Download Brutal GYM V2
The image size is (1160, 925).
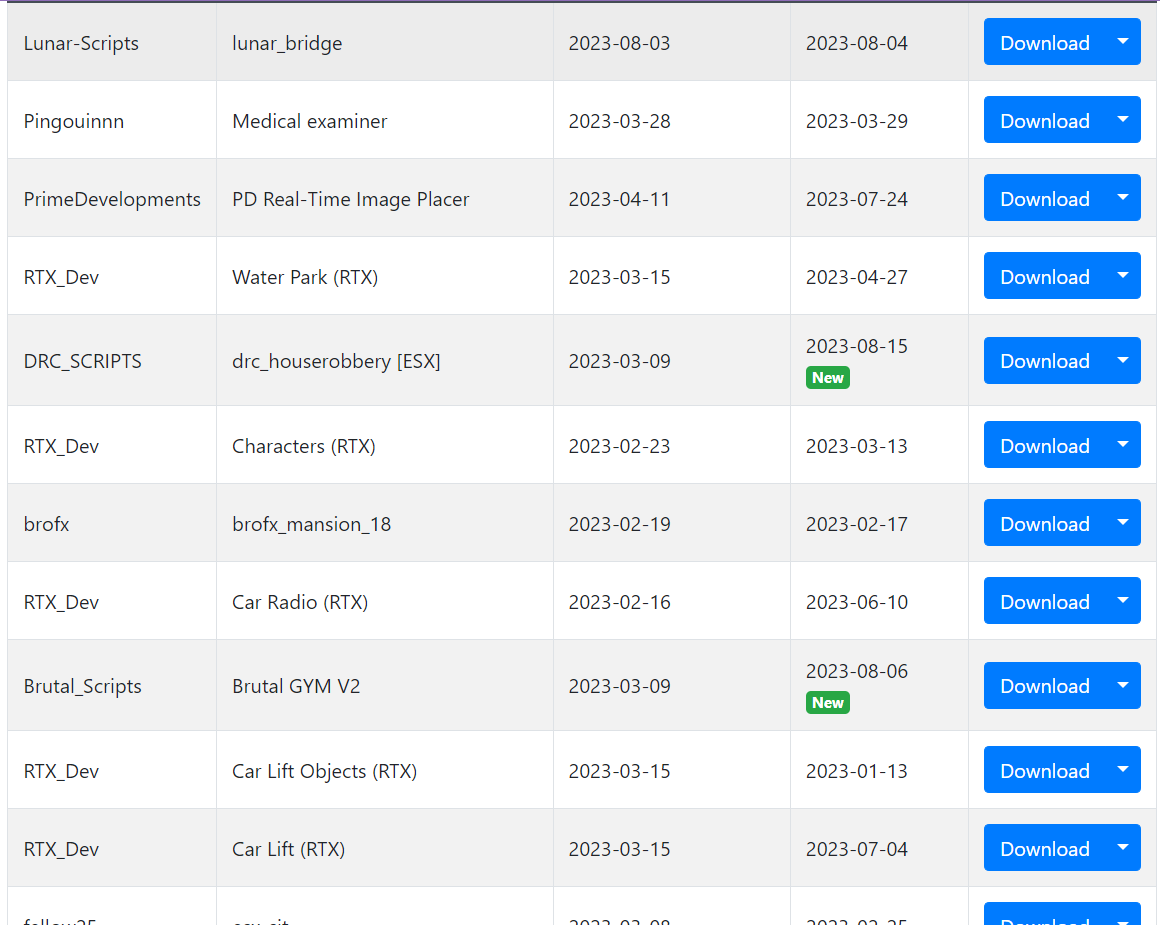point(1045,685)
